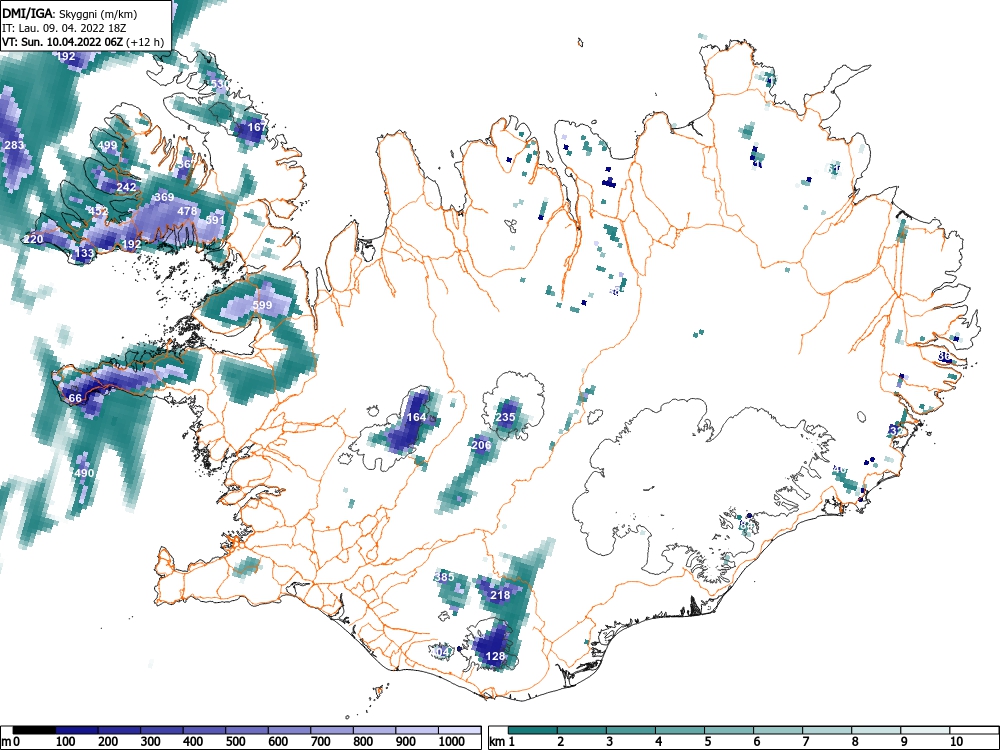Click the '500' label in the metre legend
Viewport: 1000px width, 750px height.
coord(235,742)
